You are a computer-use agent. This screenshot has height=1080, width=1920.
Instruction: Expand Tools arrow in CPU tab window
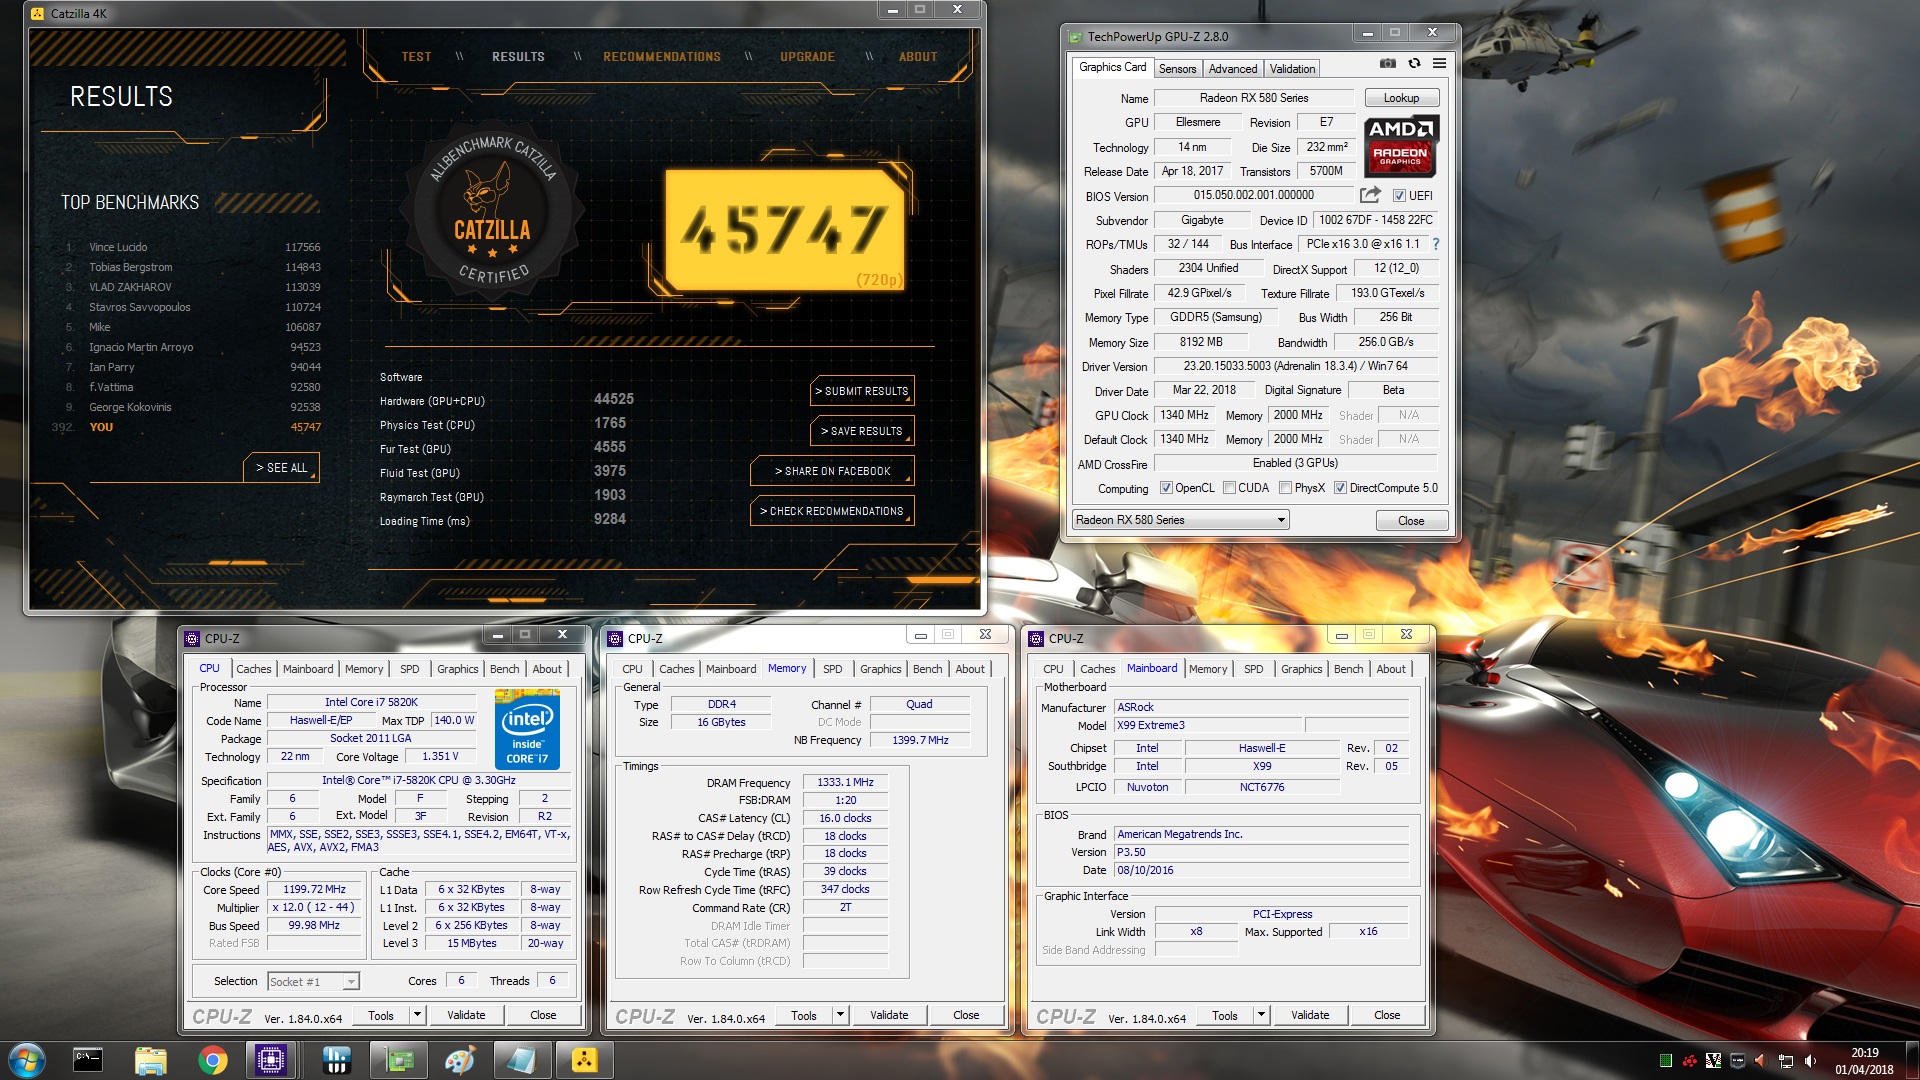(417, 1015)
